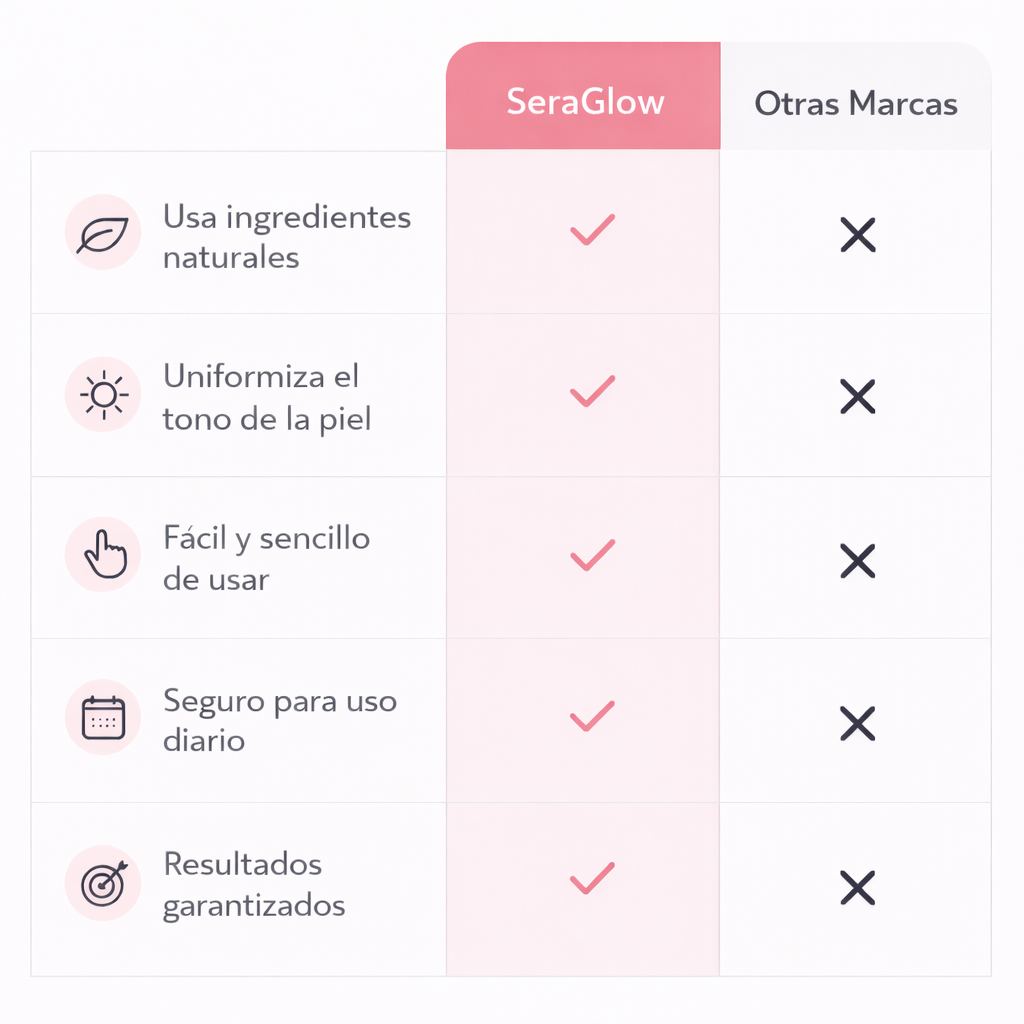Click SeraGlow checkmark for guaranteed results row

pos(592,879)
